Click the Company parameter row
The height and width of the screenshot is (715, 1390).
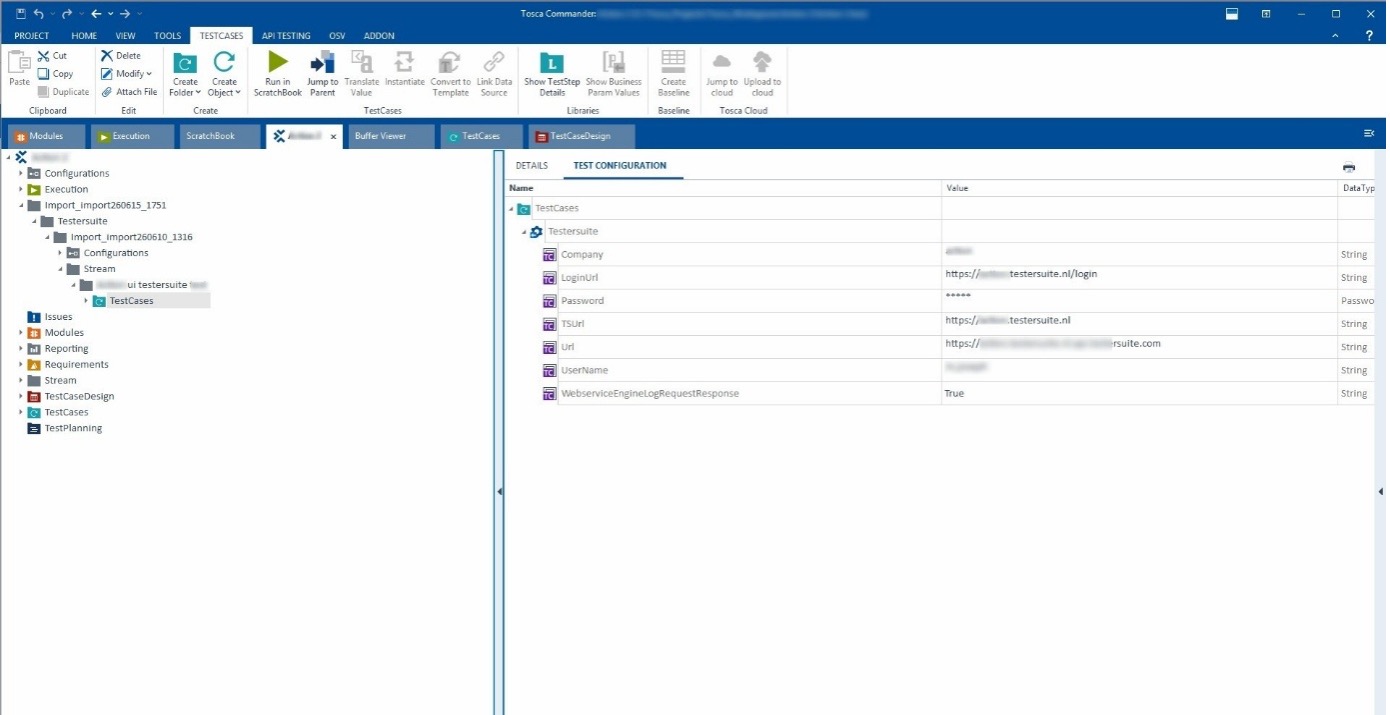940,255
